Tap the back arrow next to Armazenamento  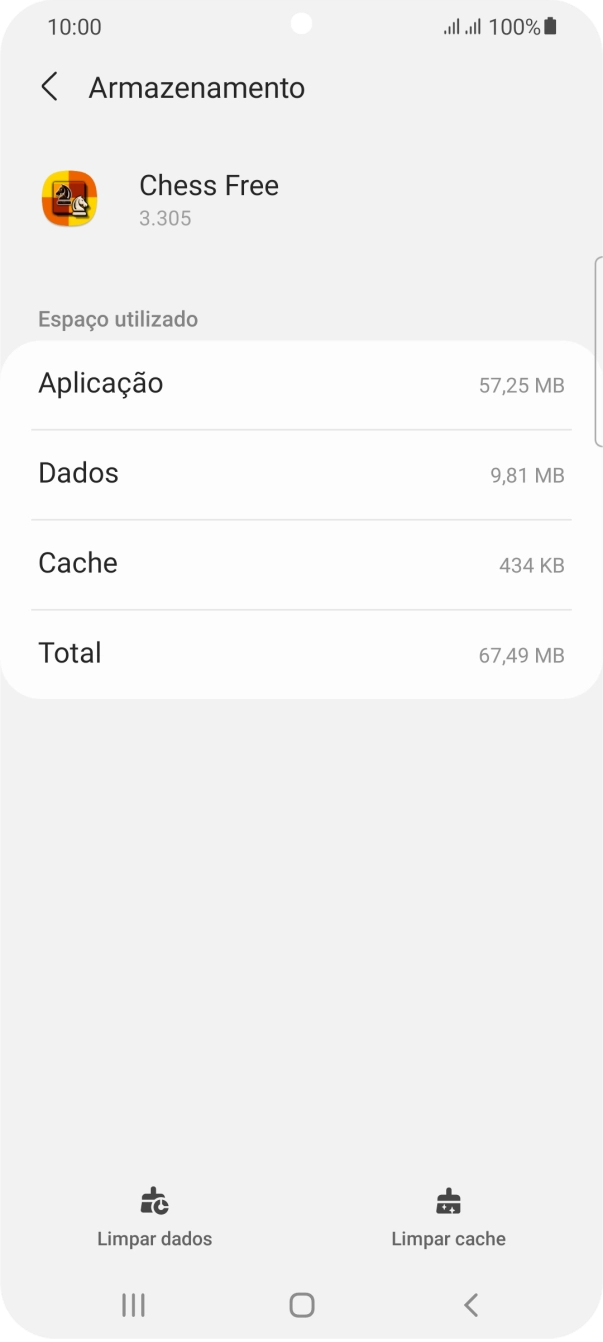[x=49, y=87]
